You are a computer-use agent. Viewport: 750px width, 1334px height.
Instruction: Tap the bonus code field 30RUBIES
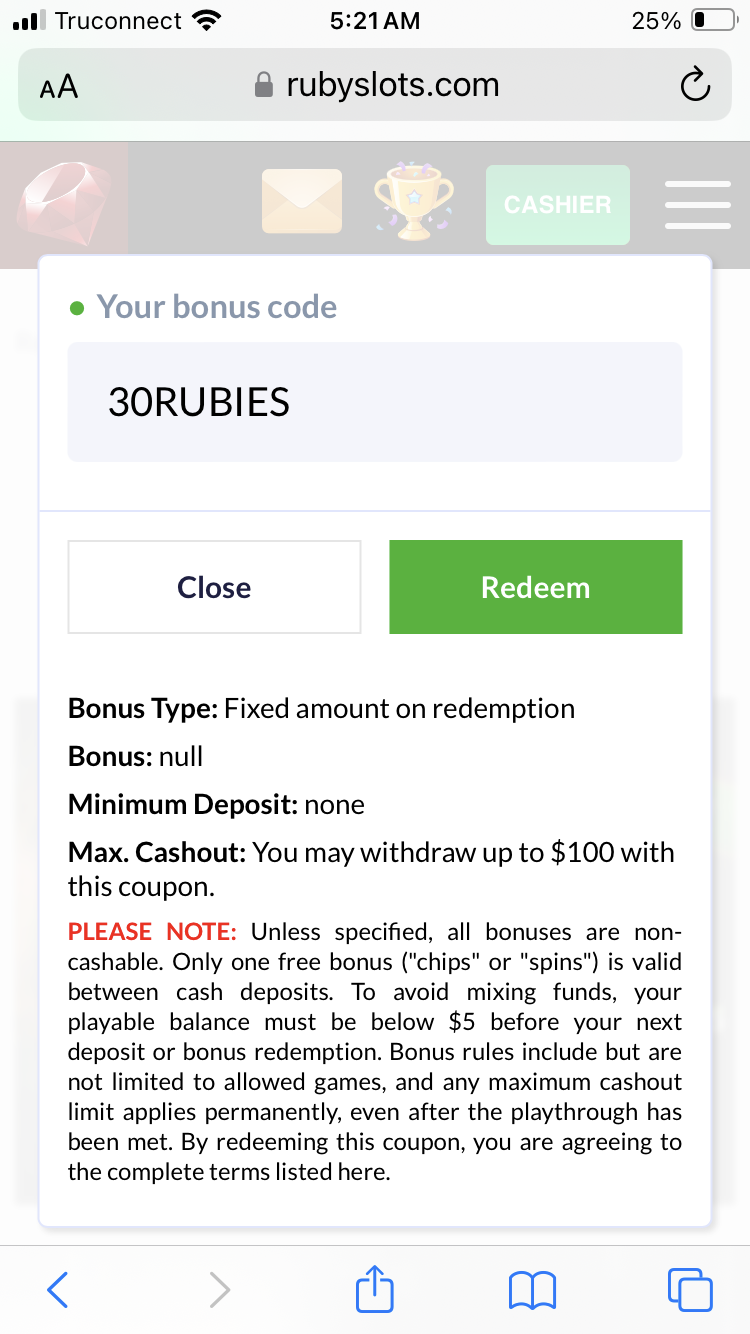[x=375, y=402]
